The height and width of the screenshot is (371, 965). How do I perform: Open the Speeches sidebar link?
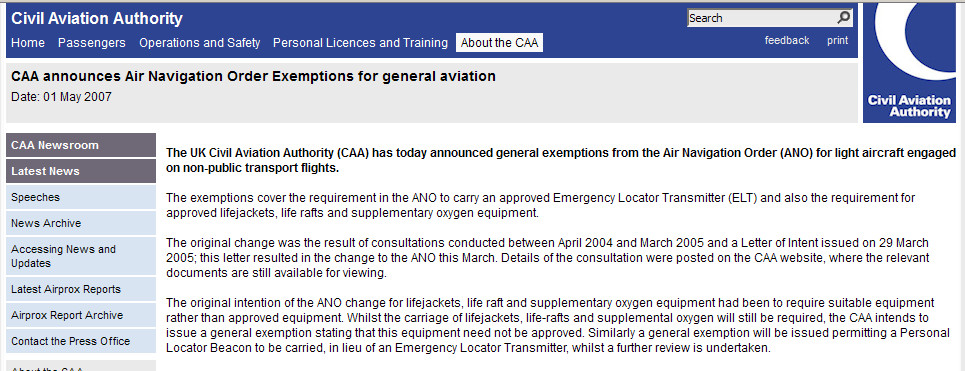pos(81,197)
